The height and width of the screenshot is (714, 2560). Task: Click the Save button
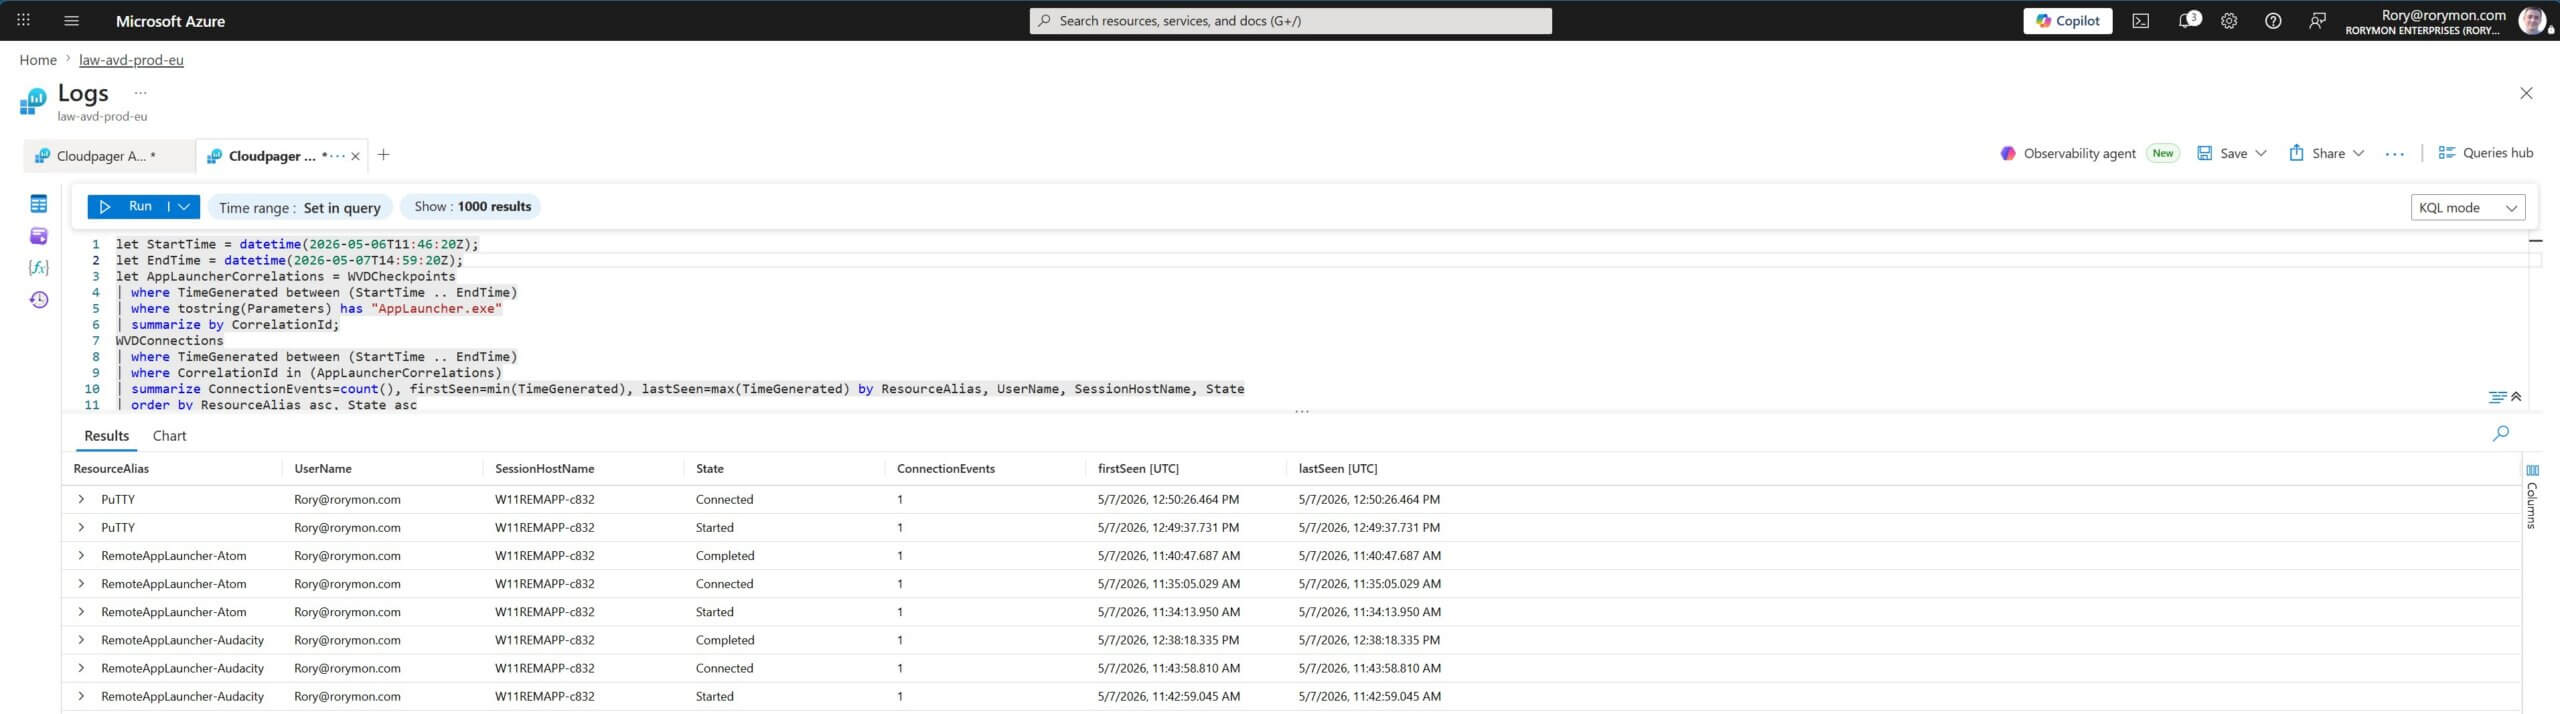(2222, 153)
